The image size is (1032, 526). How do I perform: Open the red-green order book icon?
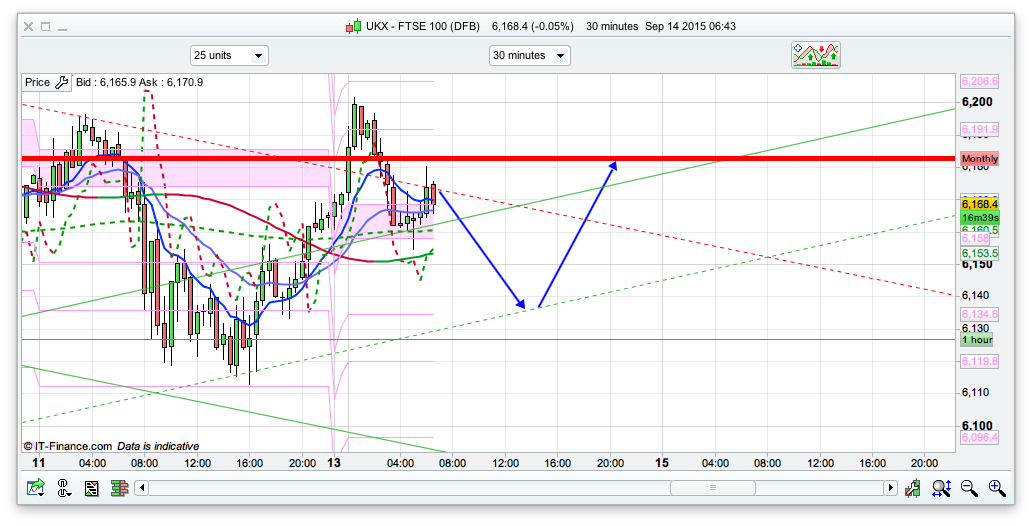(119, 488)
